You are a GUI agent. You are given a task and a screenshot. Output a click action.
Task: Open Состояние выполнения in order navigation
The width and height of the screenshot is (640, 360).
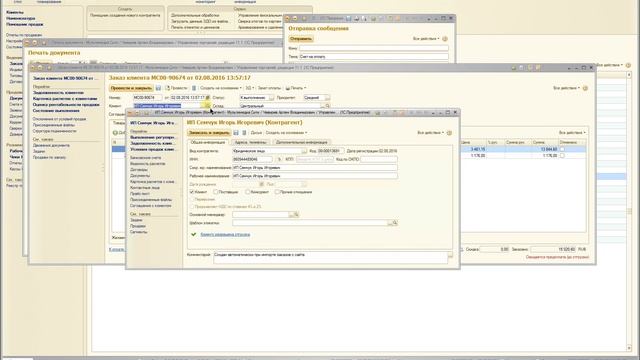point(56,111)
